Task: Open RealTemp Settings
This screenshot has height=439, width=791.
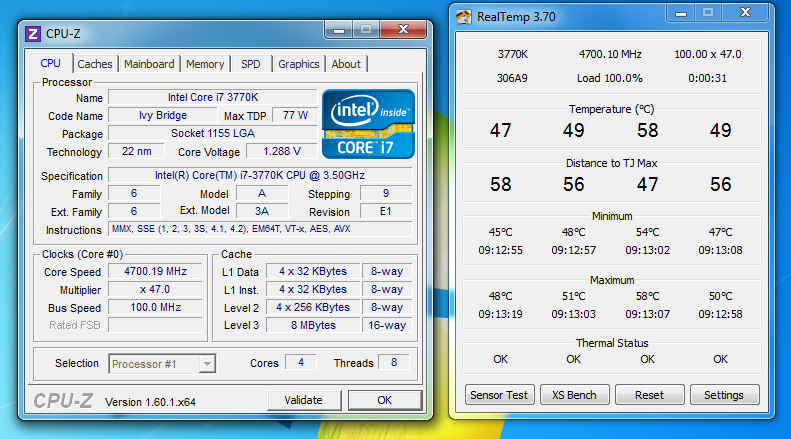Action: point(724,395)
